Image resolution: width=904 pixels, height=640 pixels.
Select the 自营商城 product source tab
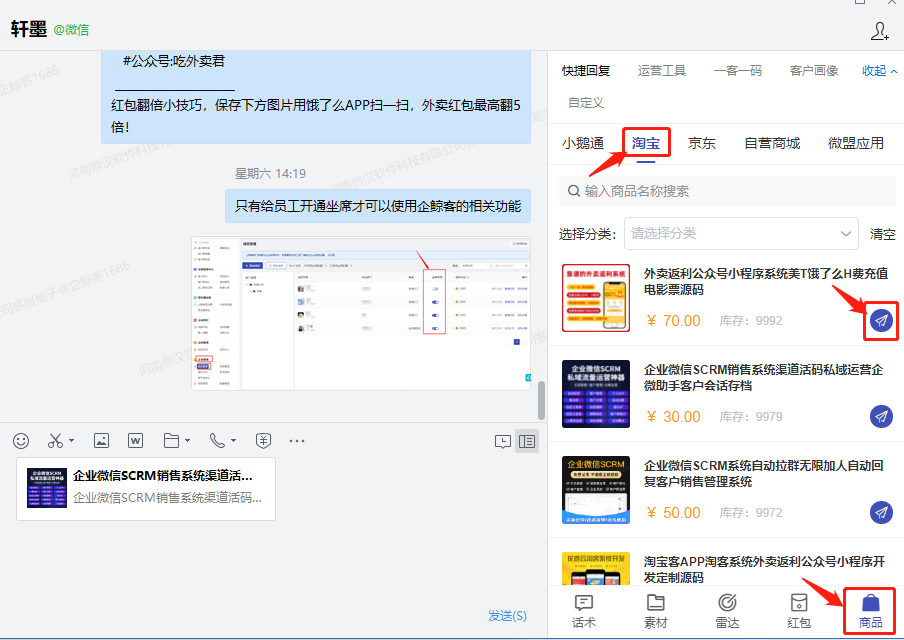(x=772, y=143)
